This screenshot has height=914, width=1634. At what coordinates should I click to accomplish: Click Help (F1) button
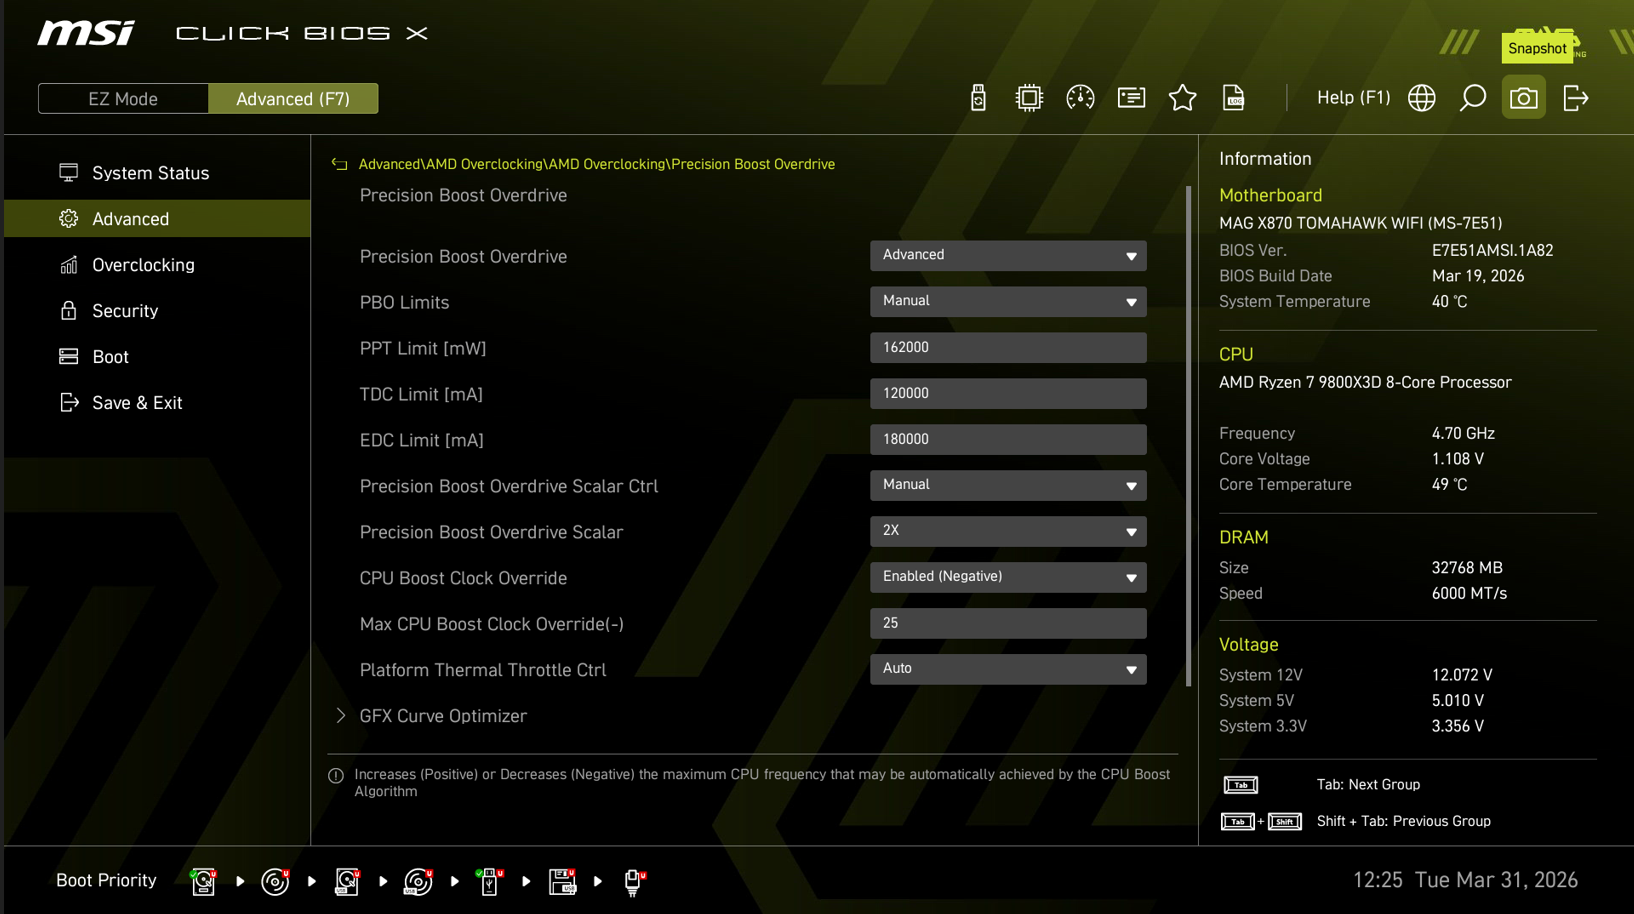pyautogui.click(x=1353, y=98)
